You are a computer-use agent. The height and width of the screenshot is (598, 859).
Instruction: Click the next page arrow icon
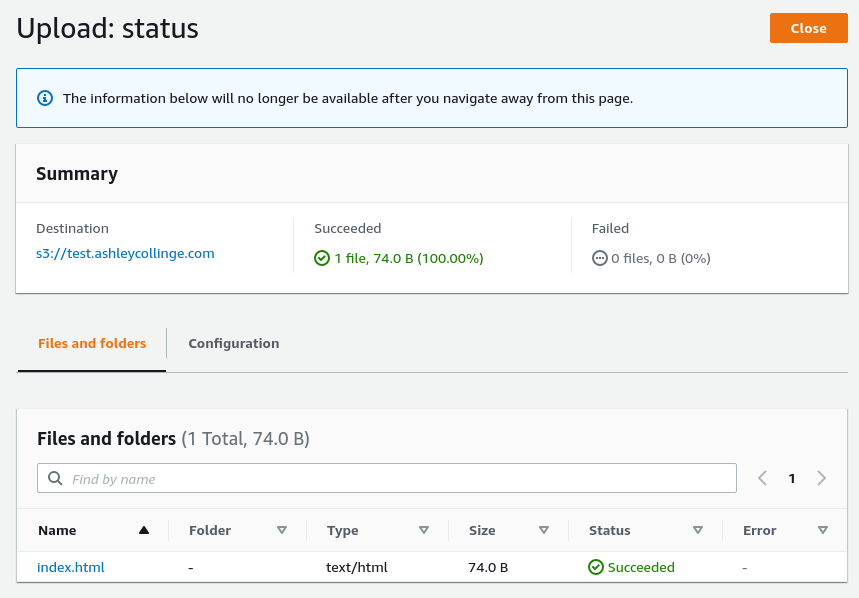[x=821, y=478]
